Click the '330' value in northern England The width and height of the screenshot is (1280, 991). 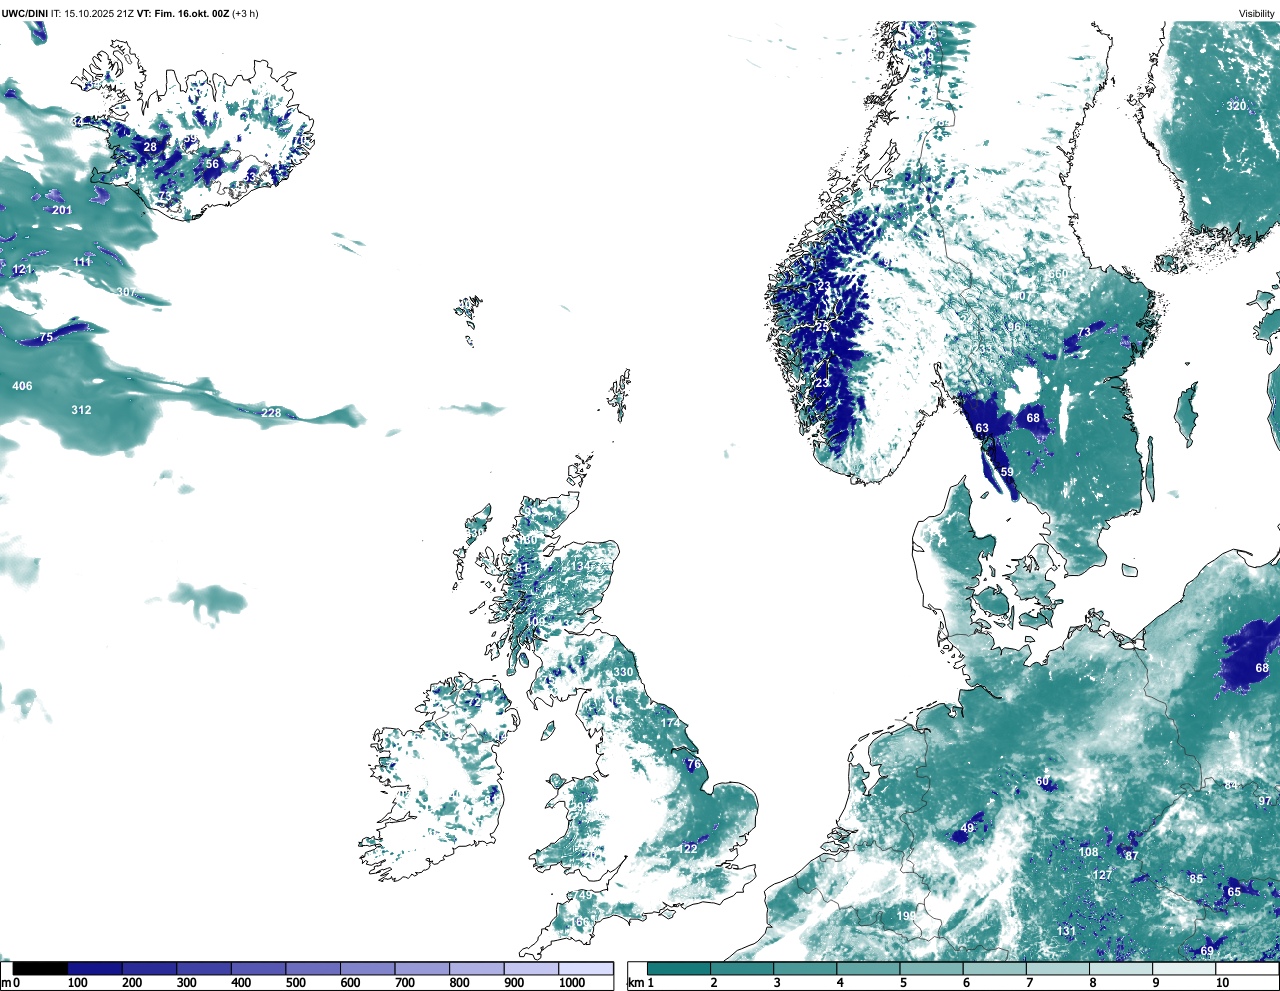click(624, 672)
